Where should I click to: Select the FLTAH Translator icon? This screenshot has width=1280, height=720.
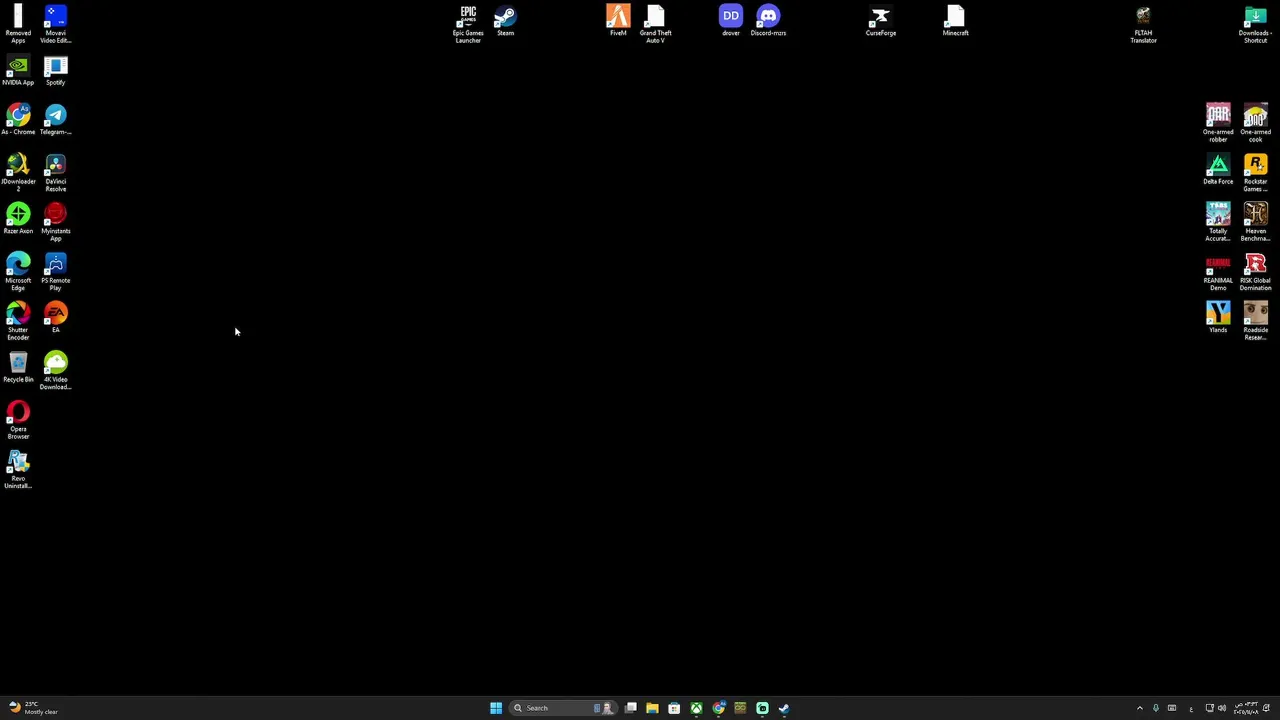click(x=1143, y=24)
